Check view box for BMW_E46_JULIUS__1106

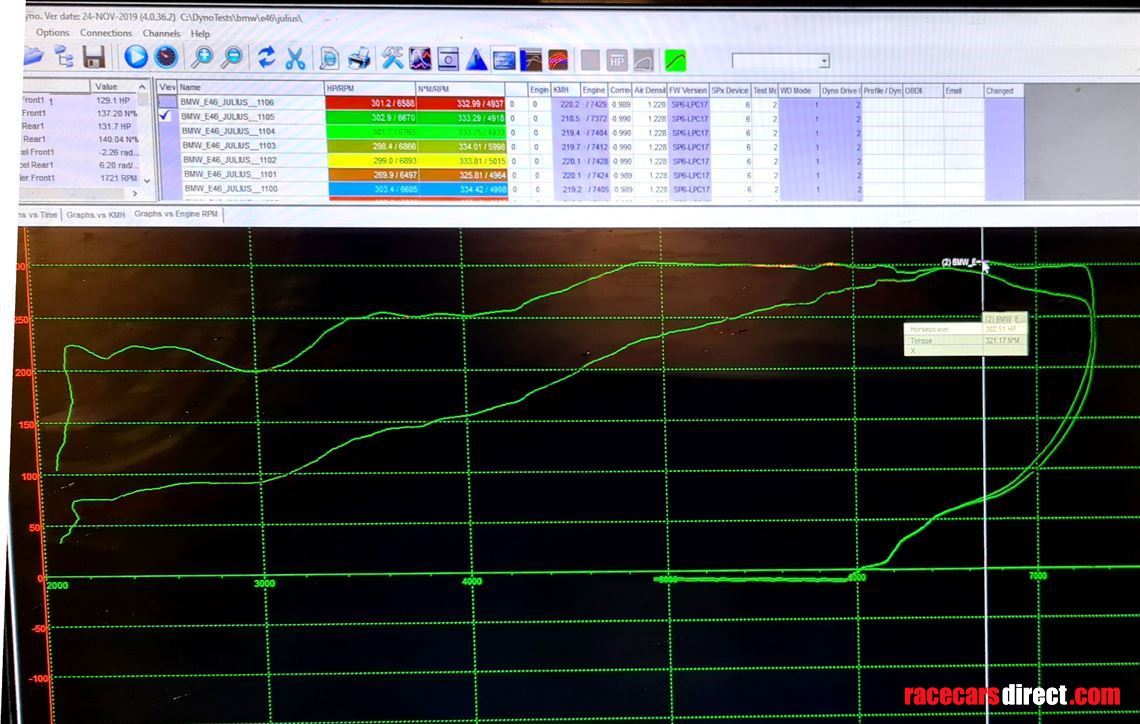point(166,102)
